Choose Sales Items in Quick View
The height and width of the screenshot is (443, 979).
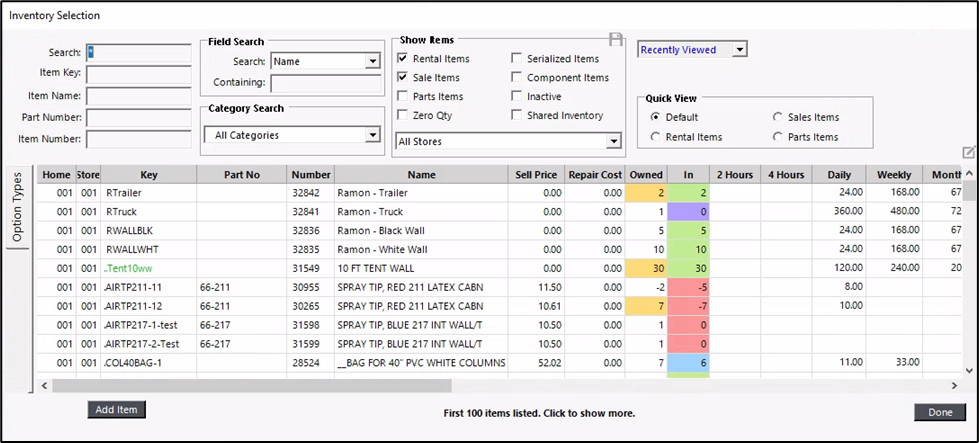(779, 117)
